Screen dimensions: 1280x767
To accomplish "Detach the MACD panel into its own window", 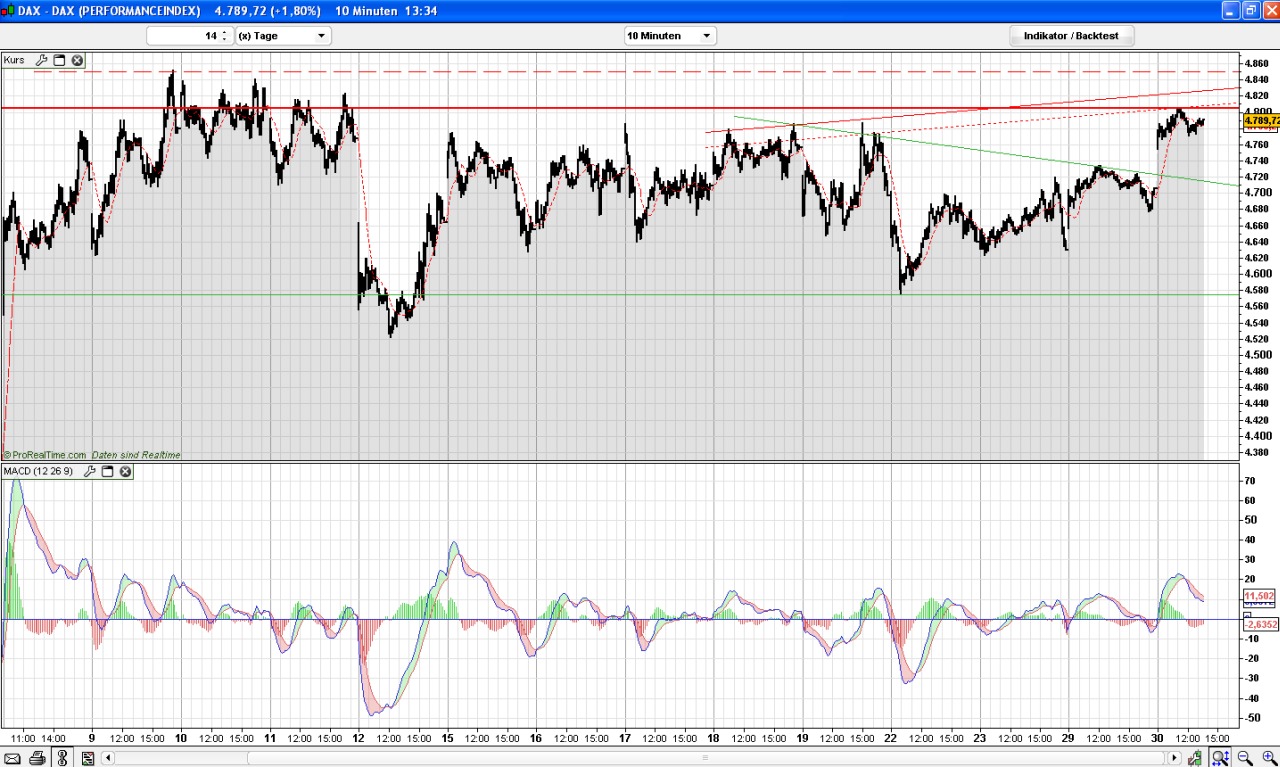I will 109,472.
